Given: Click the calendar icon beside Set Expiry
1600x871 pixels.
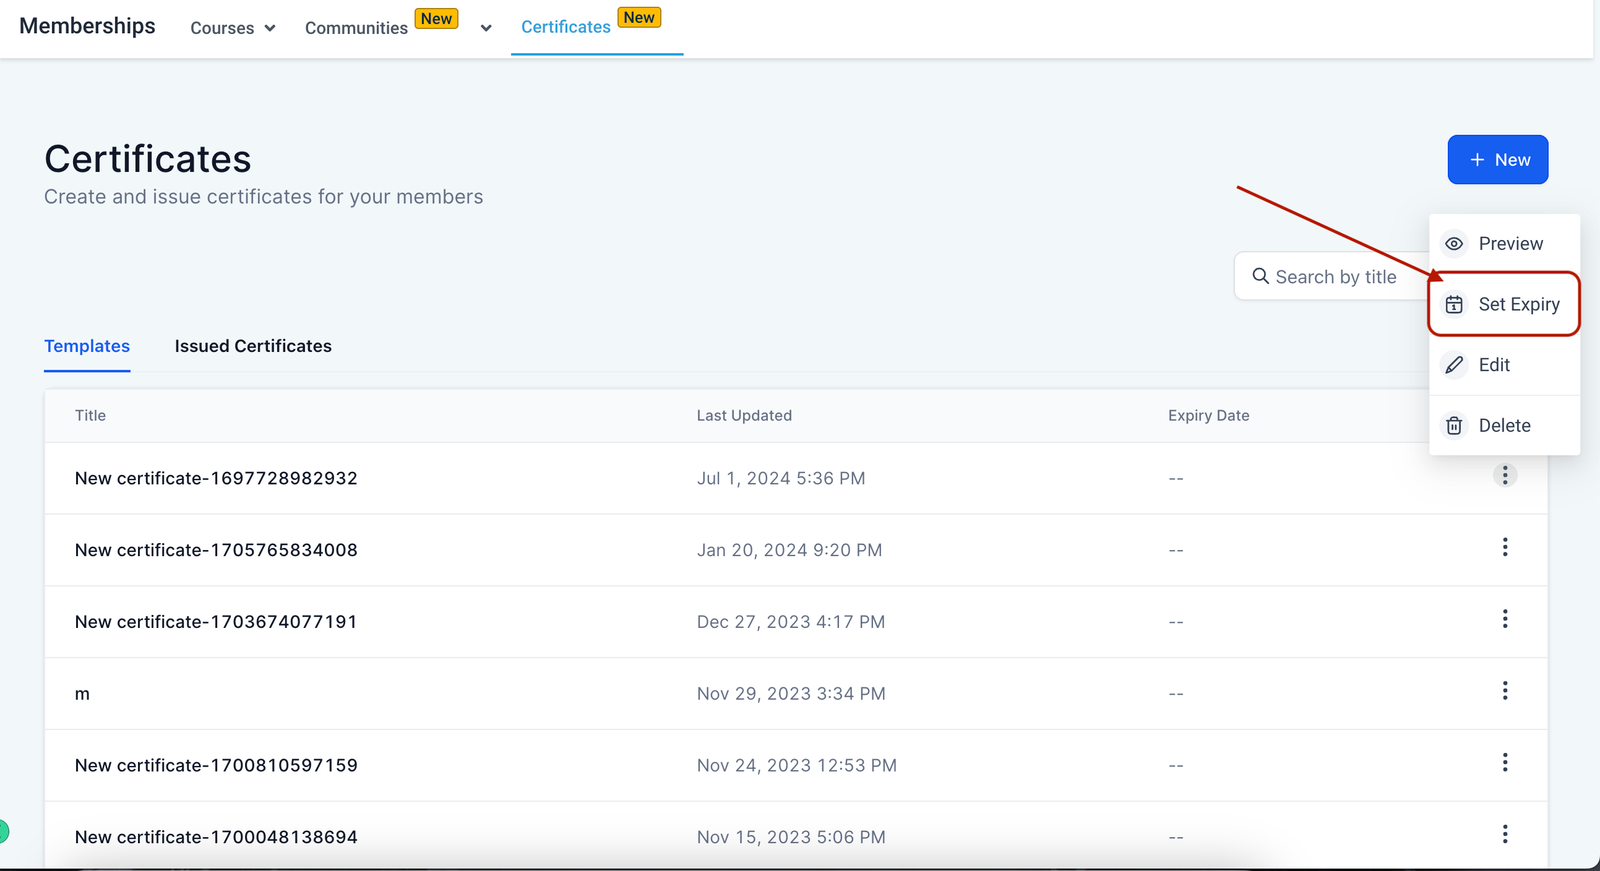Looking at the screenshot, I should coord(1454,305).
